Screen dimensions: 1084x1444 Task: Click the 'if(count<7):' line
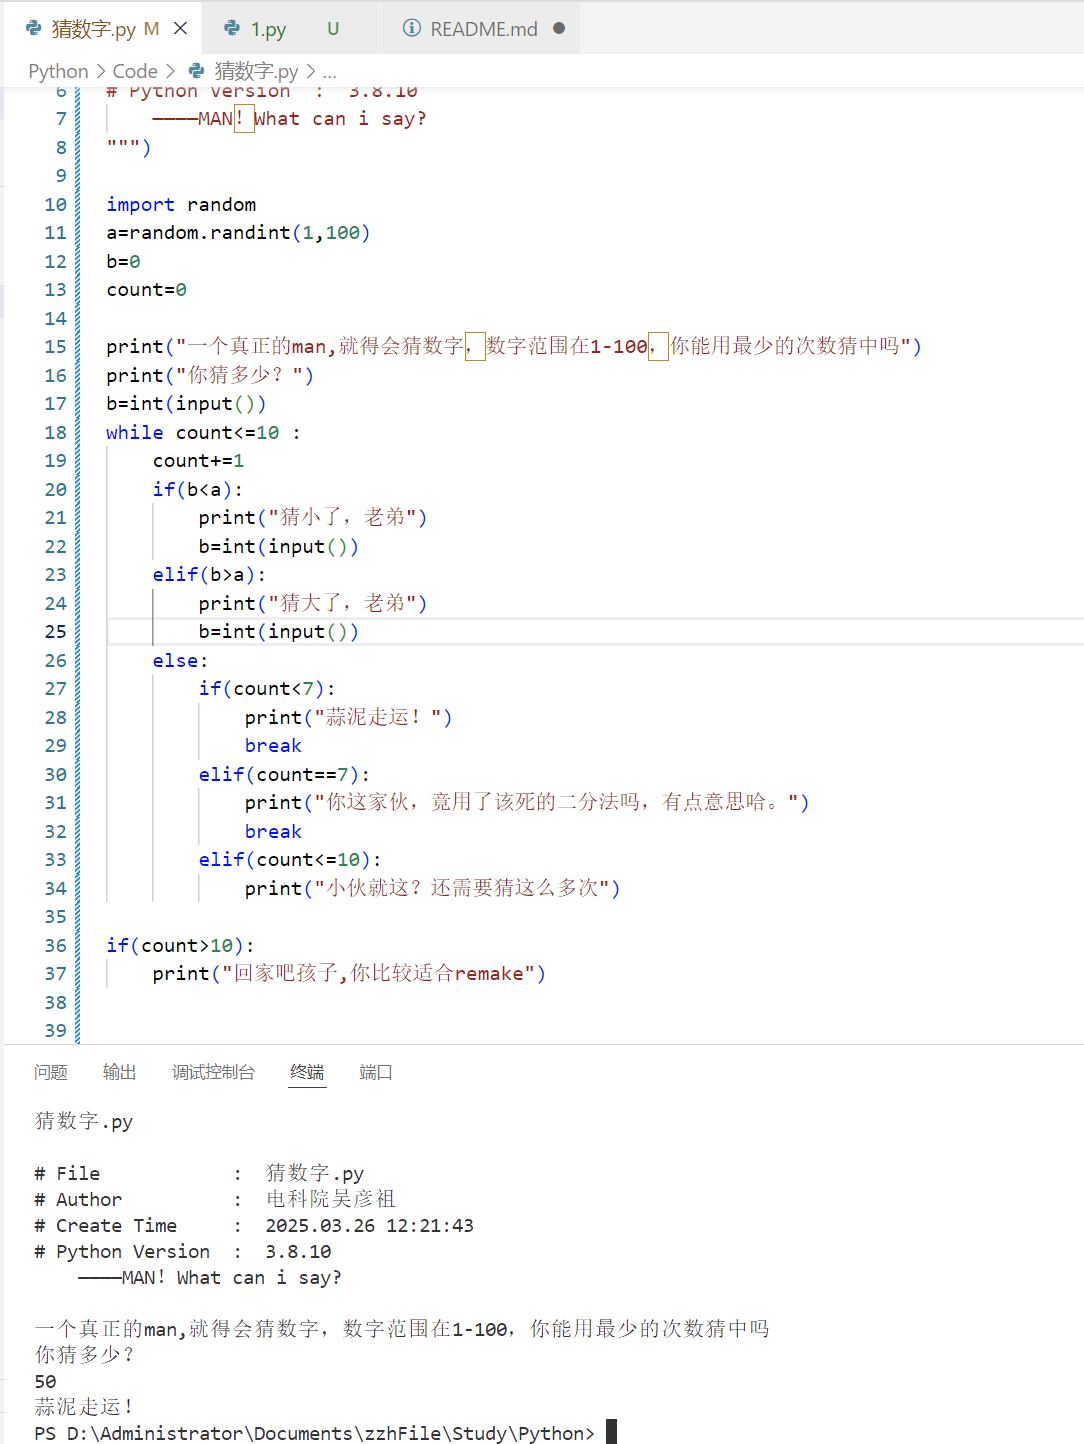pos(267,688)
